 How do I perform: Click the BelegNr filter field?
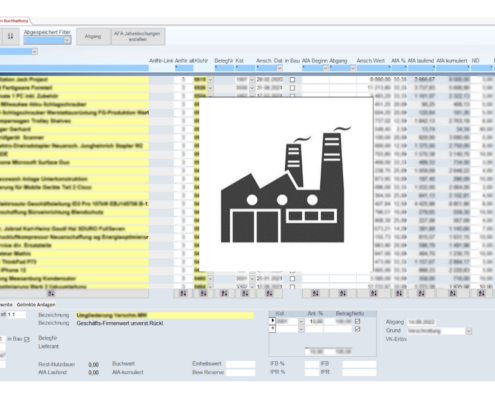click(224, 68)
